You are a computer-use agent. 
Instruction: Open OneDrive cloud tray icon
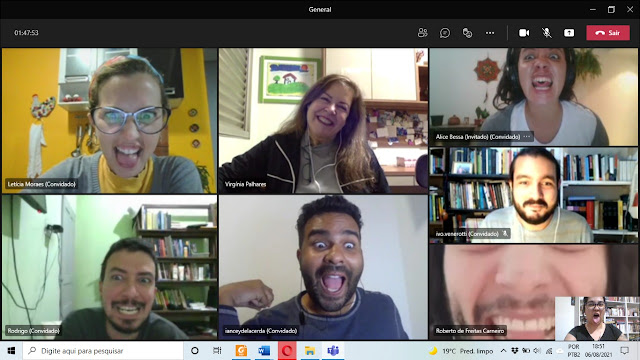[560, 351]
